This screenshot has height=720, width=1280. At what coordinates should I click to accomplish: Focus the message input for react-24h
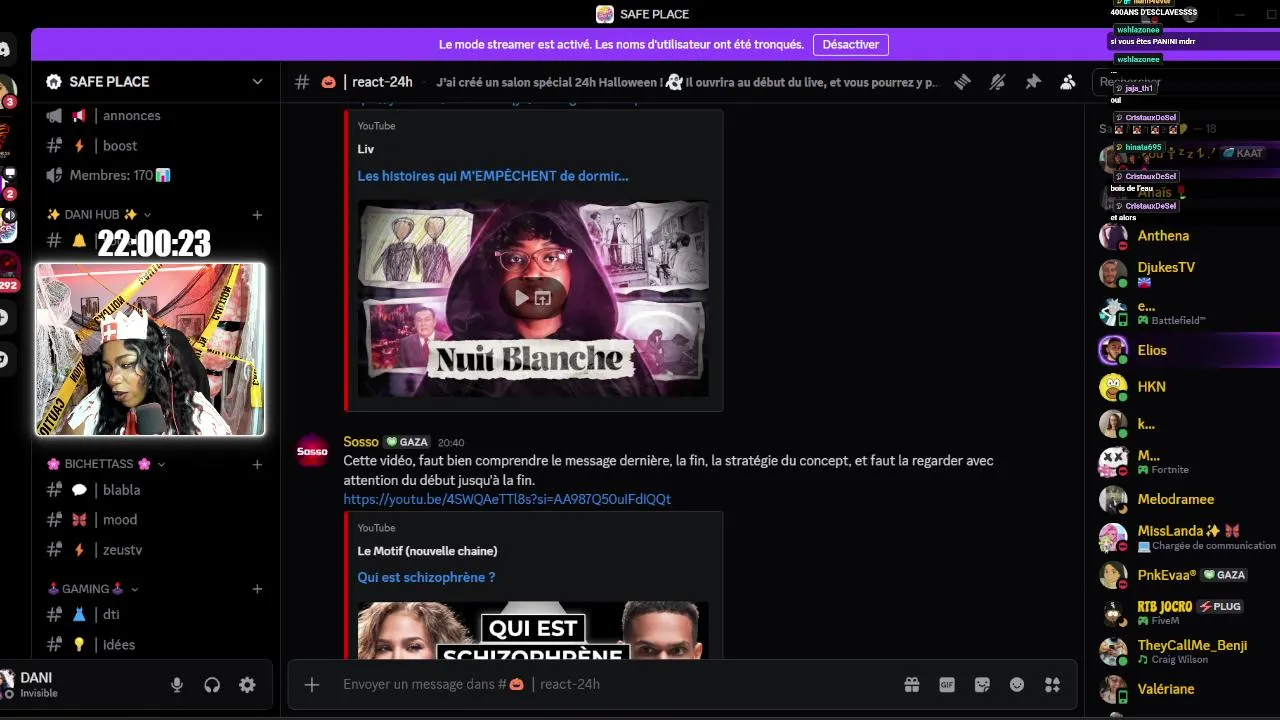point(620,685)
